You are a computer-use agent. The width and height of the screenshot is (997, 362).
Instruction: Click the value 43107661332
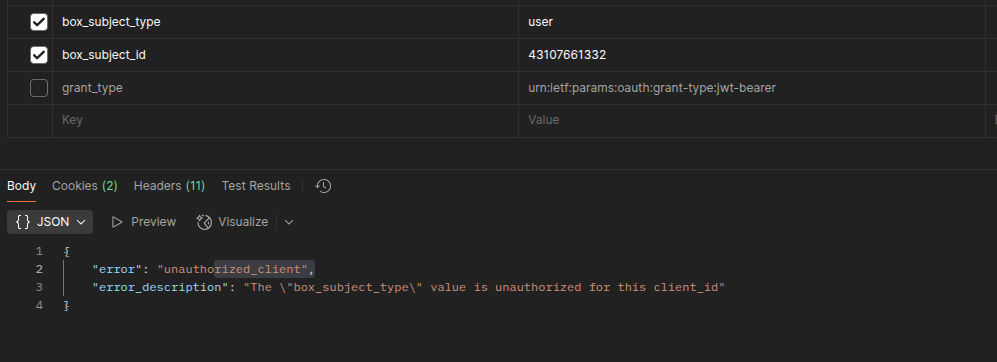tap(567, 55)
